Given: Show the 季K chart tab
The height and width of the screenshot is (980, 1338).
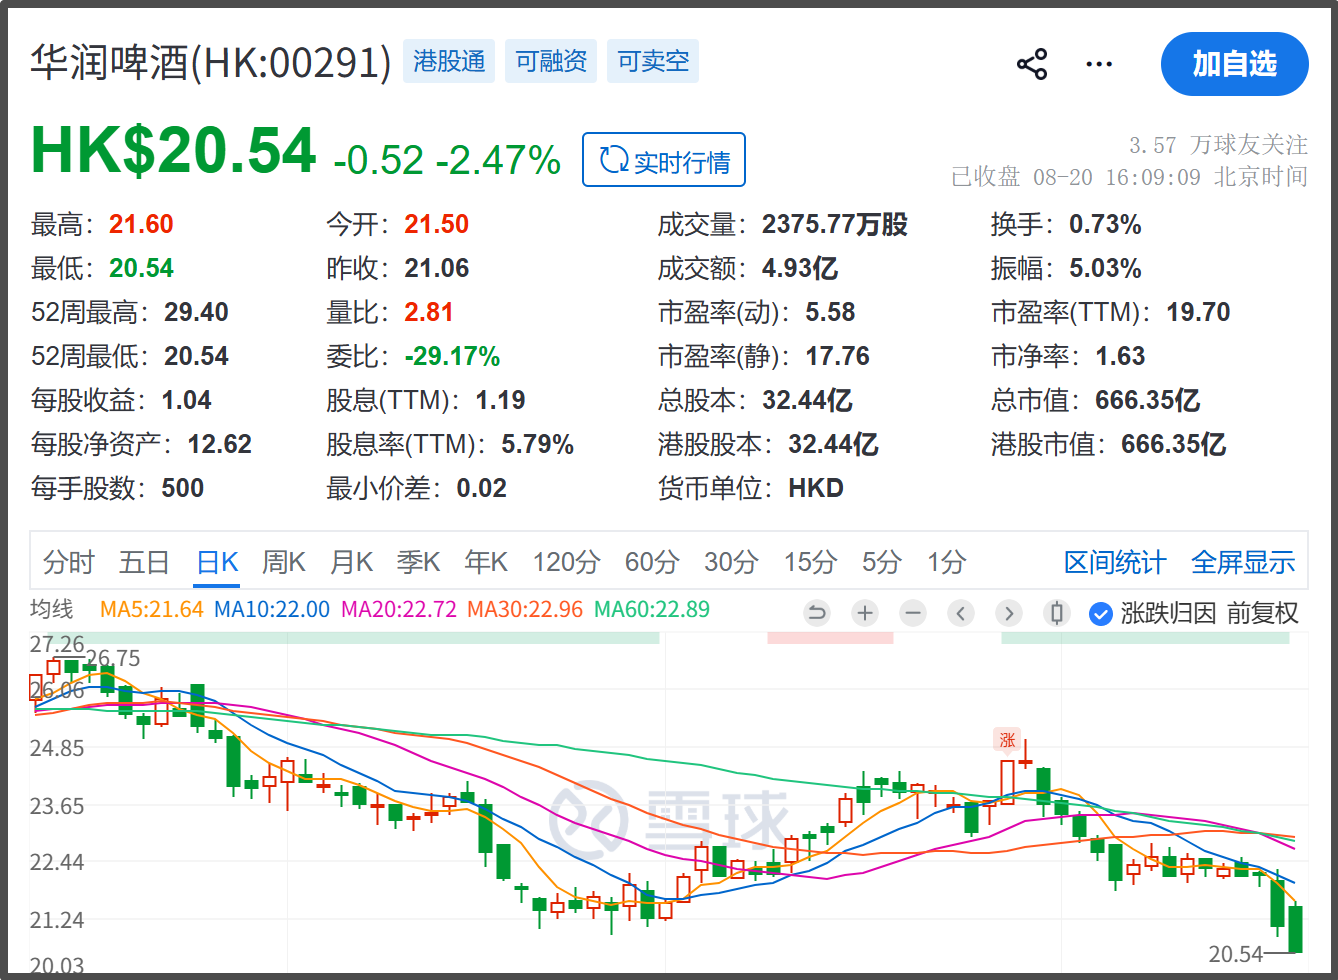Looking at the screenshot, I should click(x=418, y=563).
